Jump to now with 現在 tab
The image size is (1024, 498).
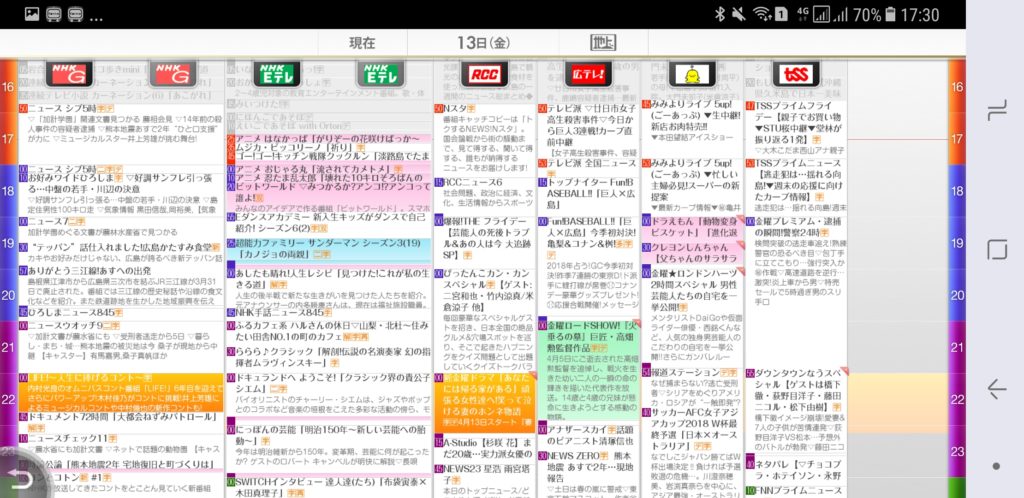point(362,43)
